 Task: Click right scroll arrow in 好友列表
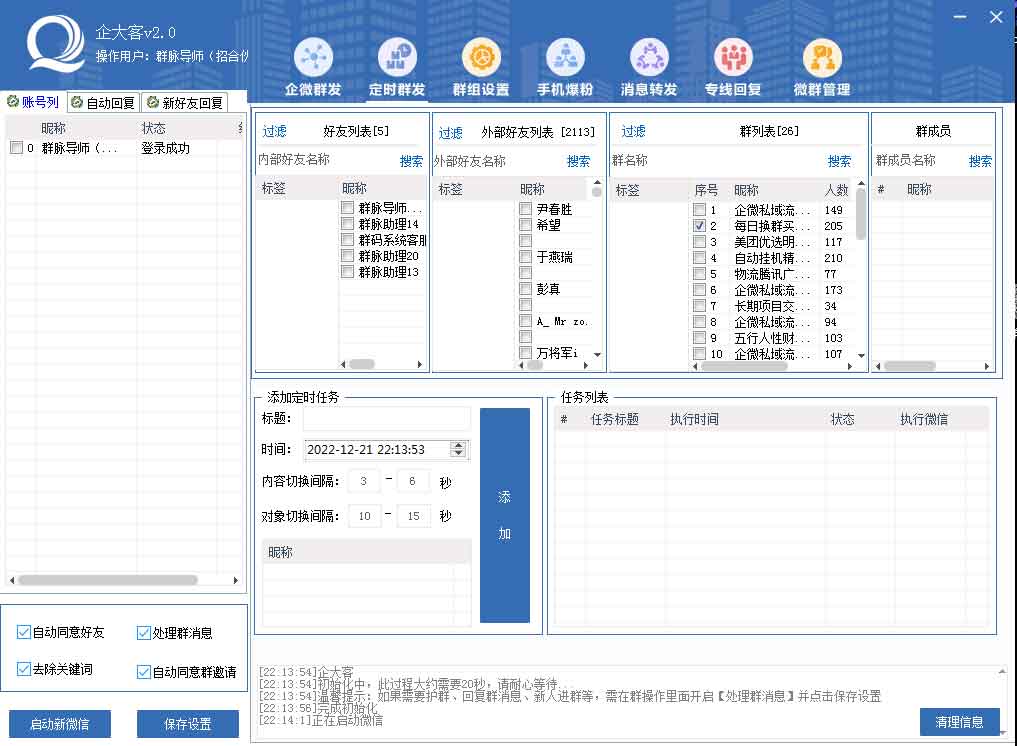pyautogui.click(x=421, y=365)
